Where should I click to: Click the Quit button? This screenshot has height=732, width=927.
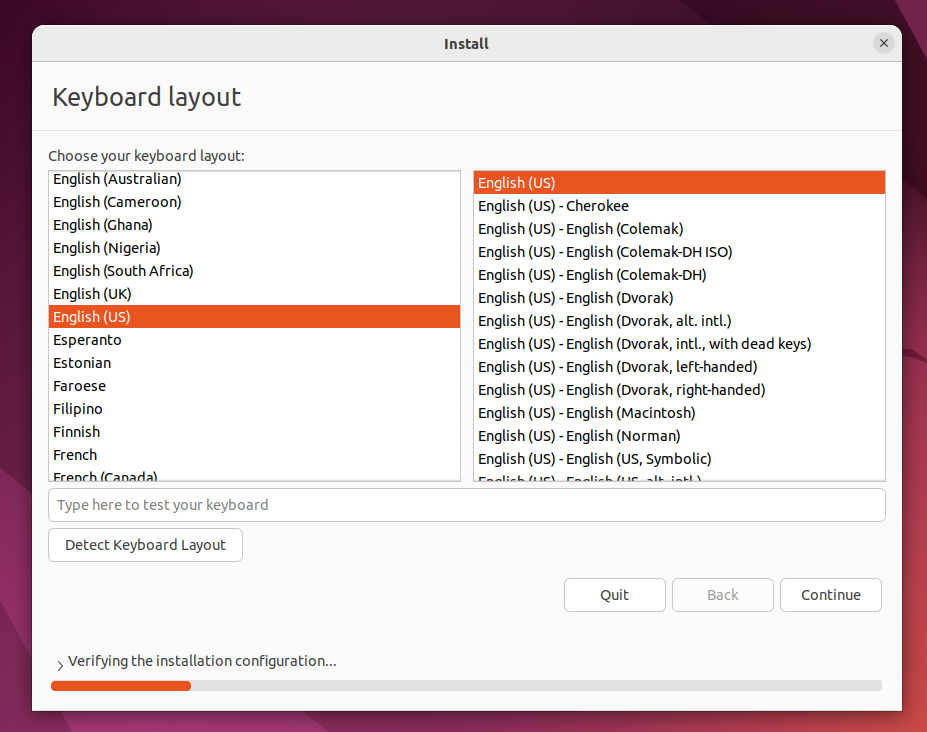tap(614, 595)
